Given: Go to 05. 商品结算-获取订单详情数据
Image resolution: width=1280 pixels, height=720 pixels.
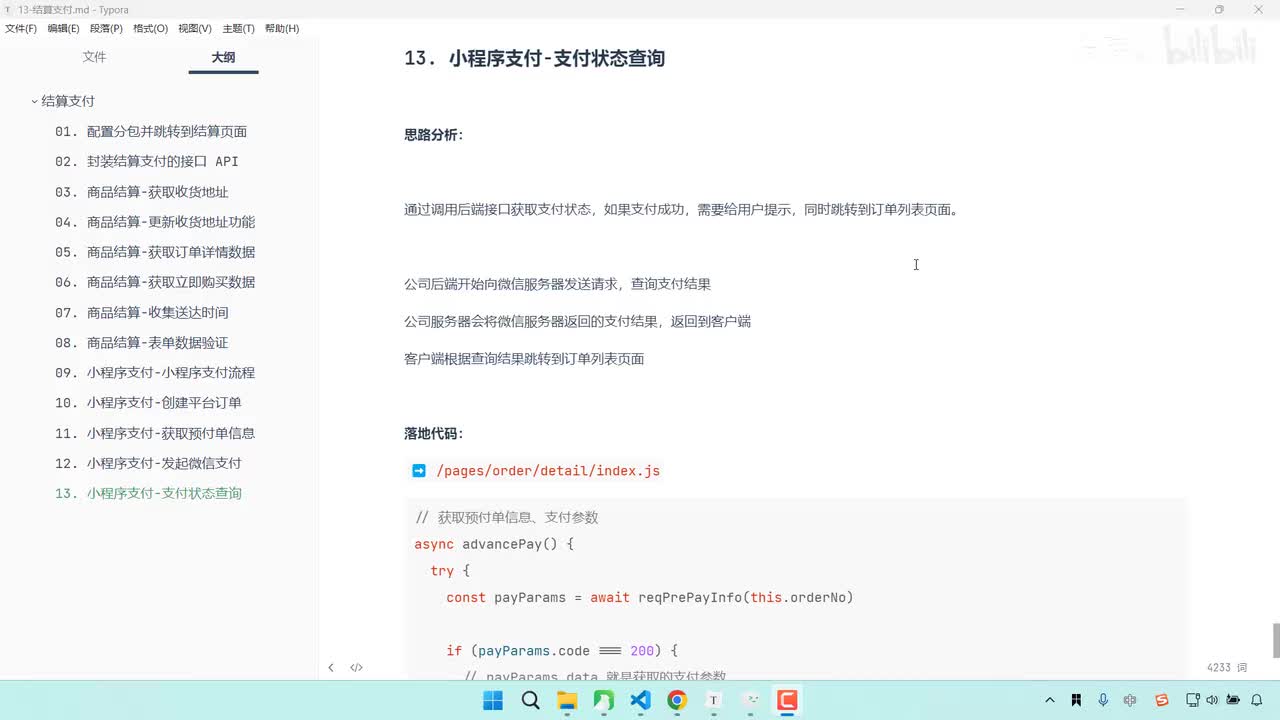Looking at the screenshot, I should coord(155,252).
